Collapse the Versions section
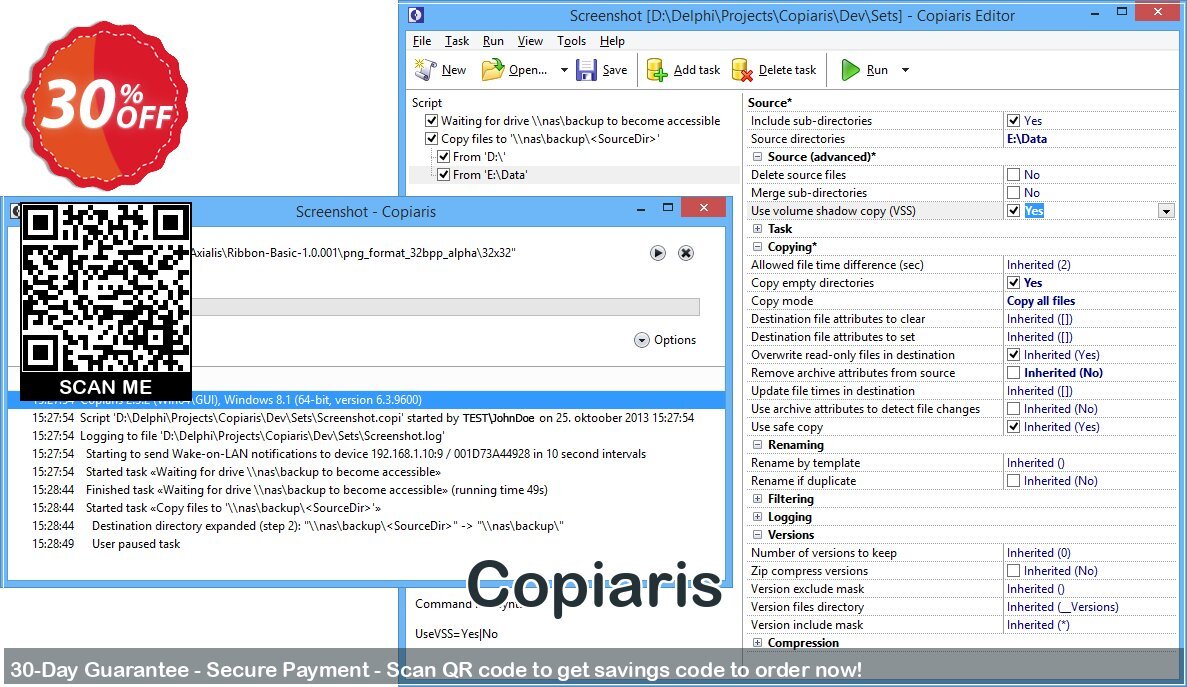The image size is (1187, 687). point(757,535)
